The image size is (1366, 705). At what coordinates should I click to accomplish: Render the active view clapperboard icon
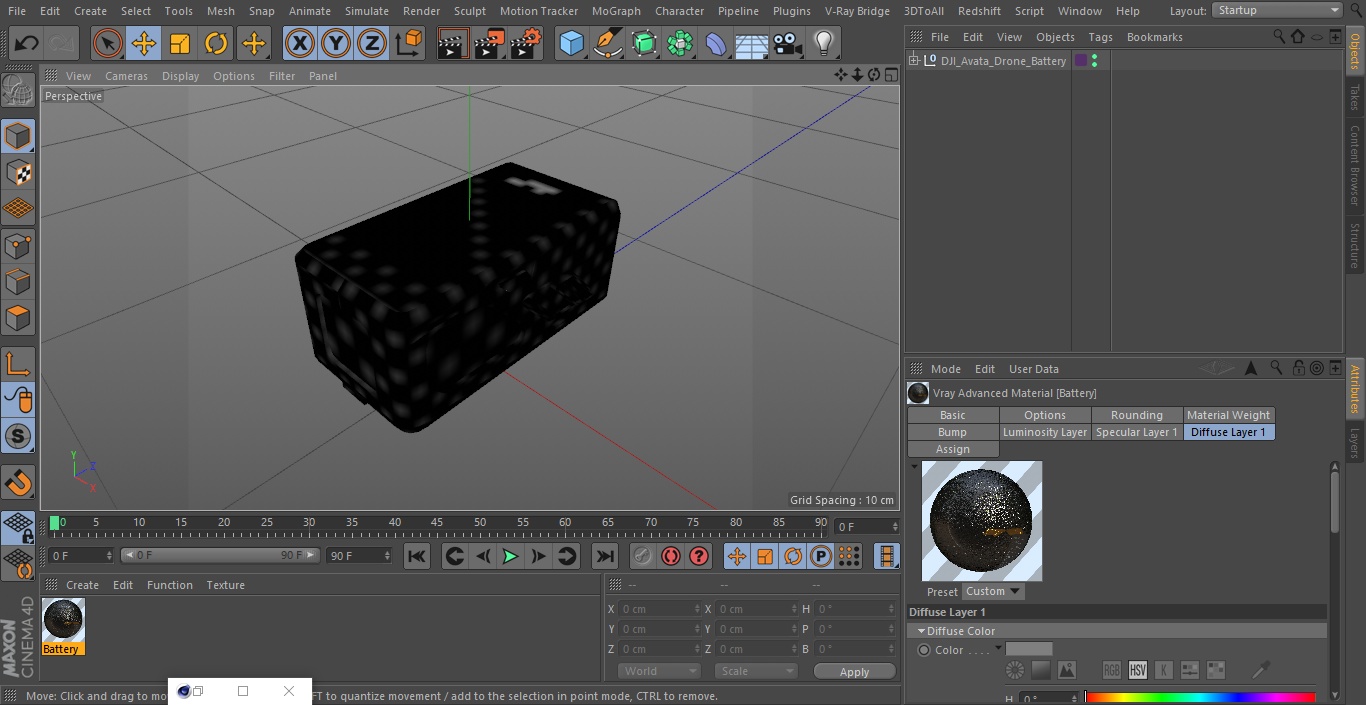453,44
